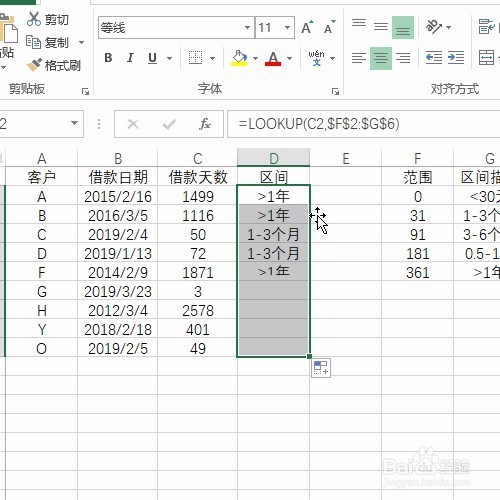The image size is (500, 500).
Task: Toggle bottom vertical alignment
Action: (x=403, y=27)
